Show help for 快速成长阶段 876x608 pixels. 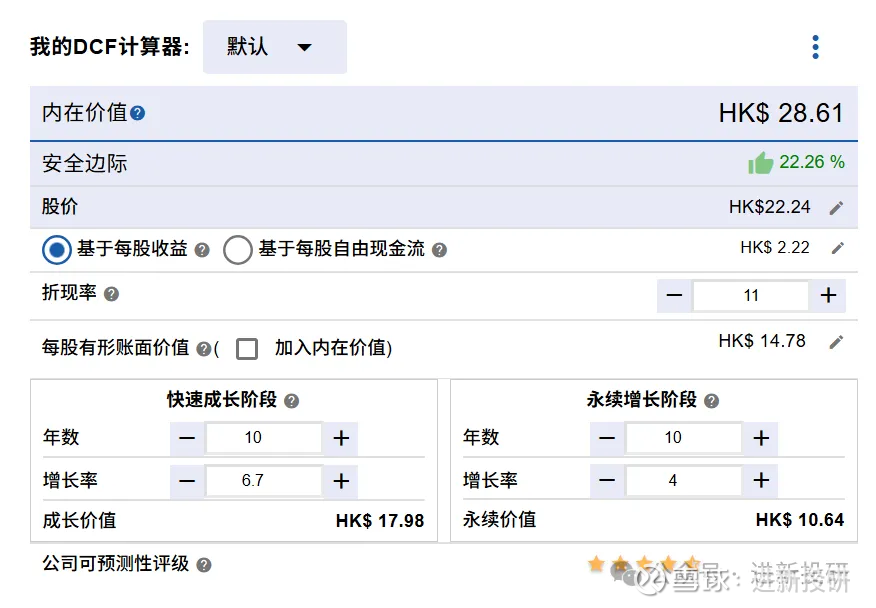point(291,401)
